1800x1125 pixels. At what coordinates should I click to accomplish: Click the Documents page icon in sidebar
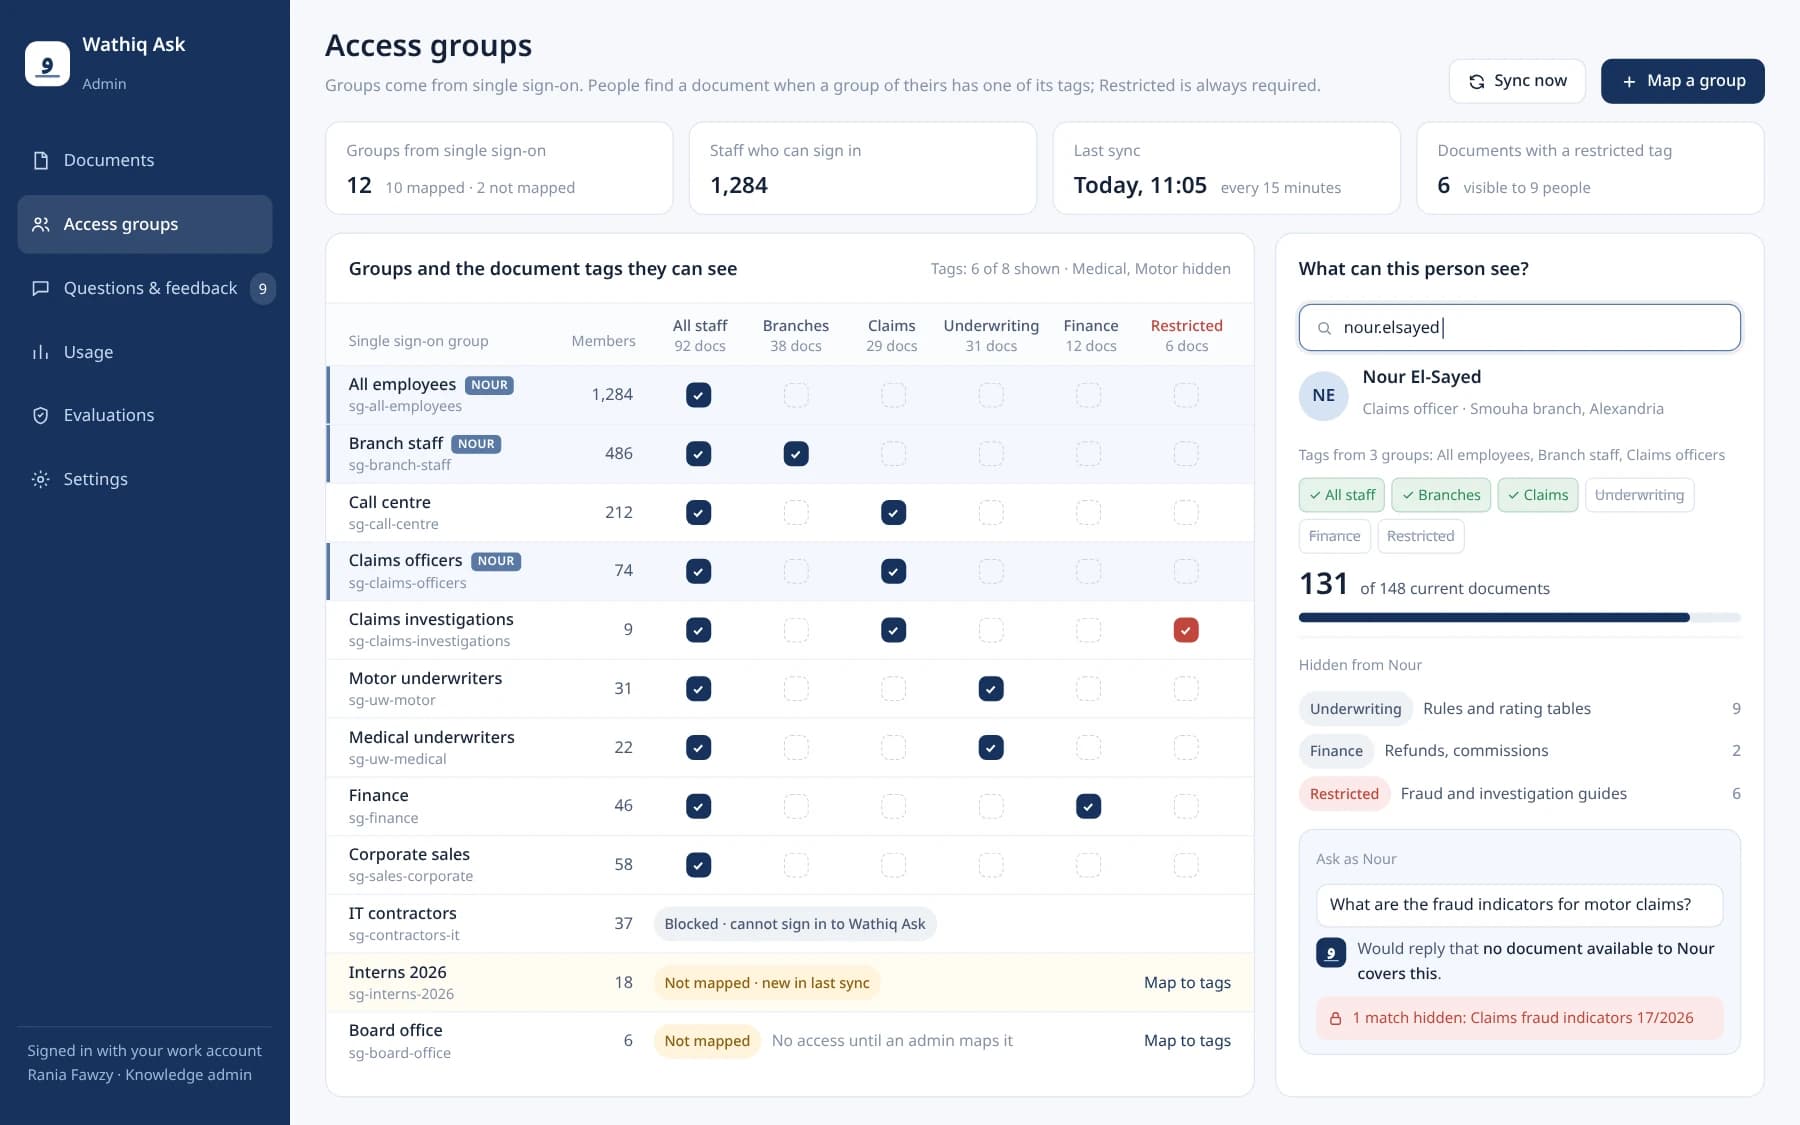(41, 160)
